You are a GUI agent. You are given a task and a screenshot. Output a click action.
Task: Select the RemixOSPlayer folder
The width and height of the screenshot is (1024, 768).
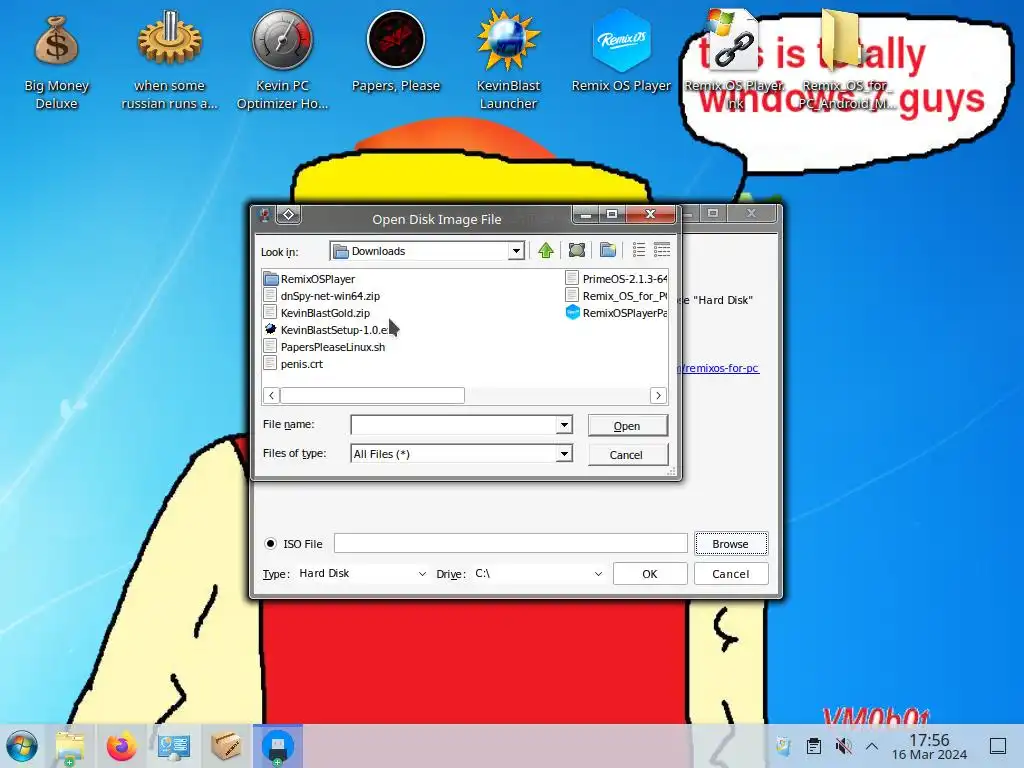click(x=310, y=279)
